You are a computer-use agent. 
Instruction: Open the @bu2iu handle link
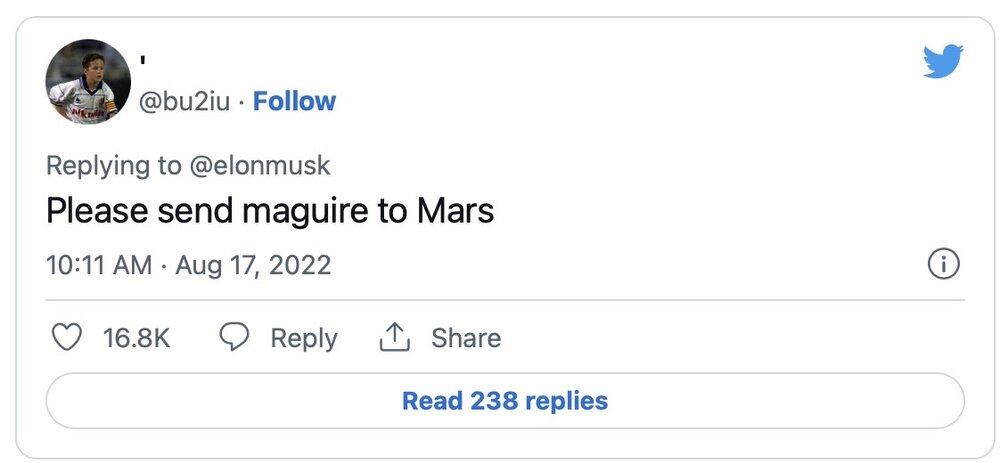(184, 102)
